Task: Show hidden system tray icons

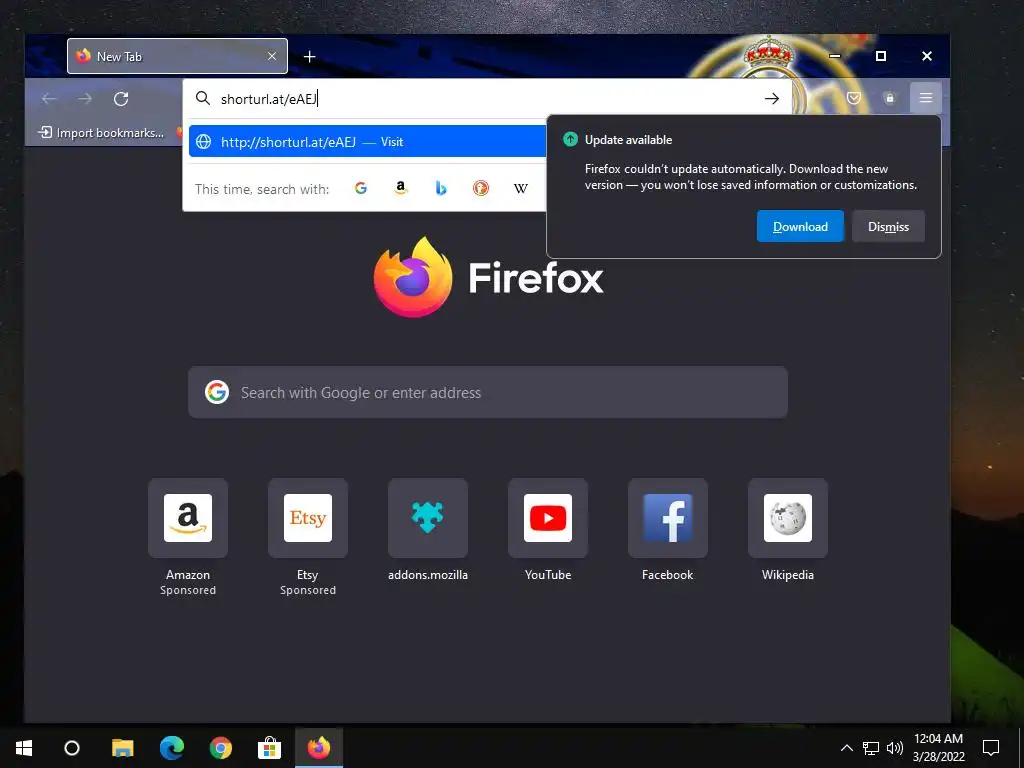Action: click(846, 748)
